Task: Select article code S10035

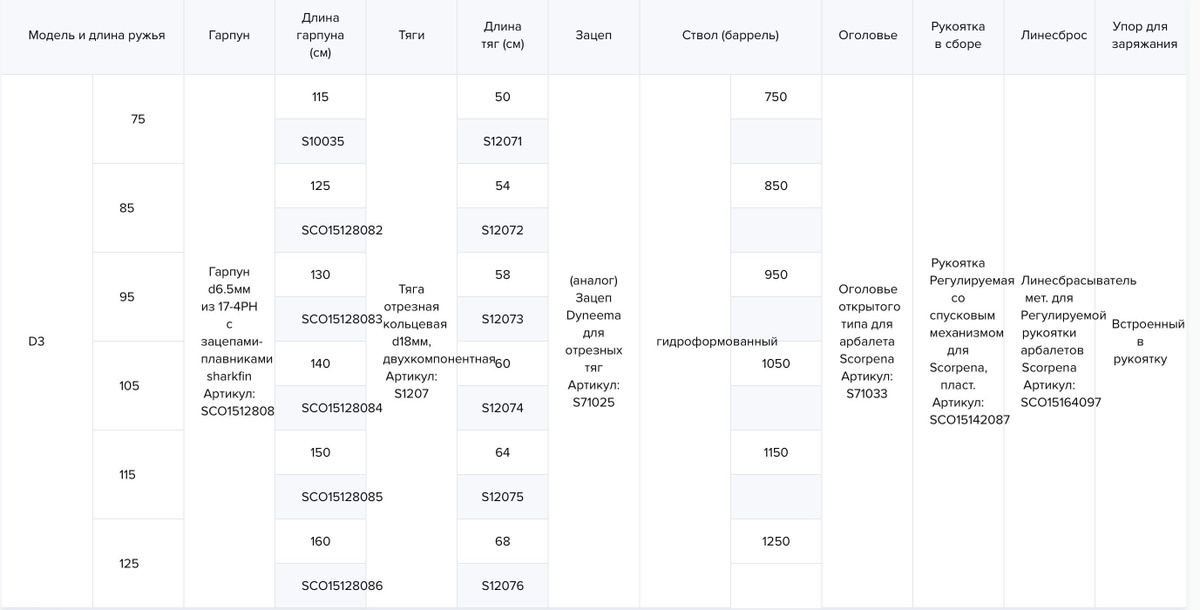Action: pos(321,141)
